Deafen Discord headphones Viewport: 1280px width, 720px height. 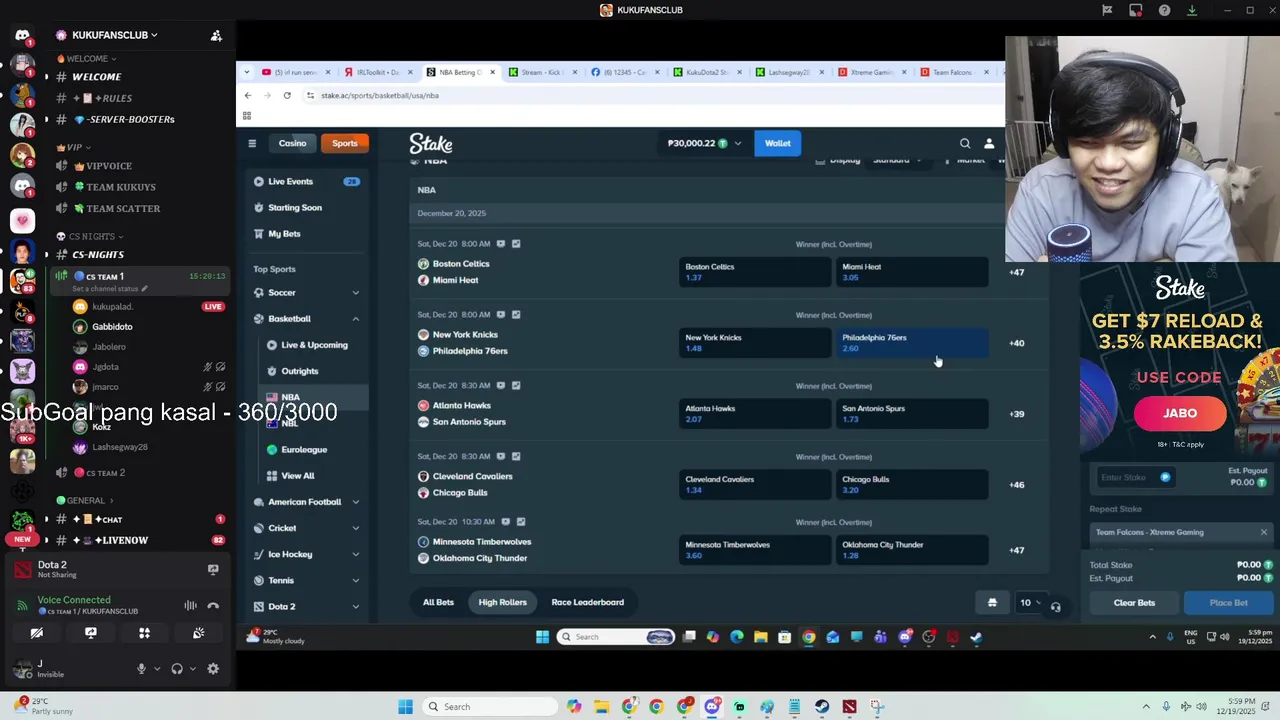(x=177, y=669)
